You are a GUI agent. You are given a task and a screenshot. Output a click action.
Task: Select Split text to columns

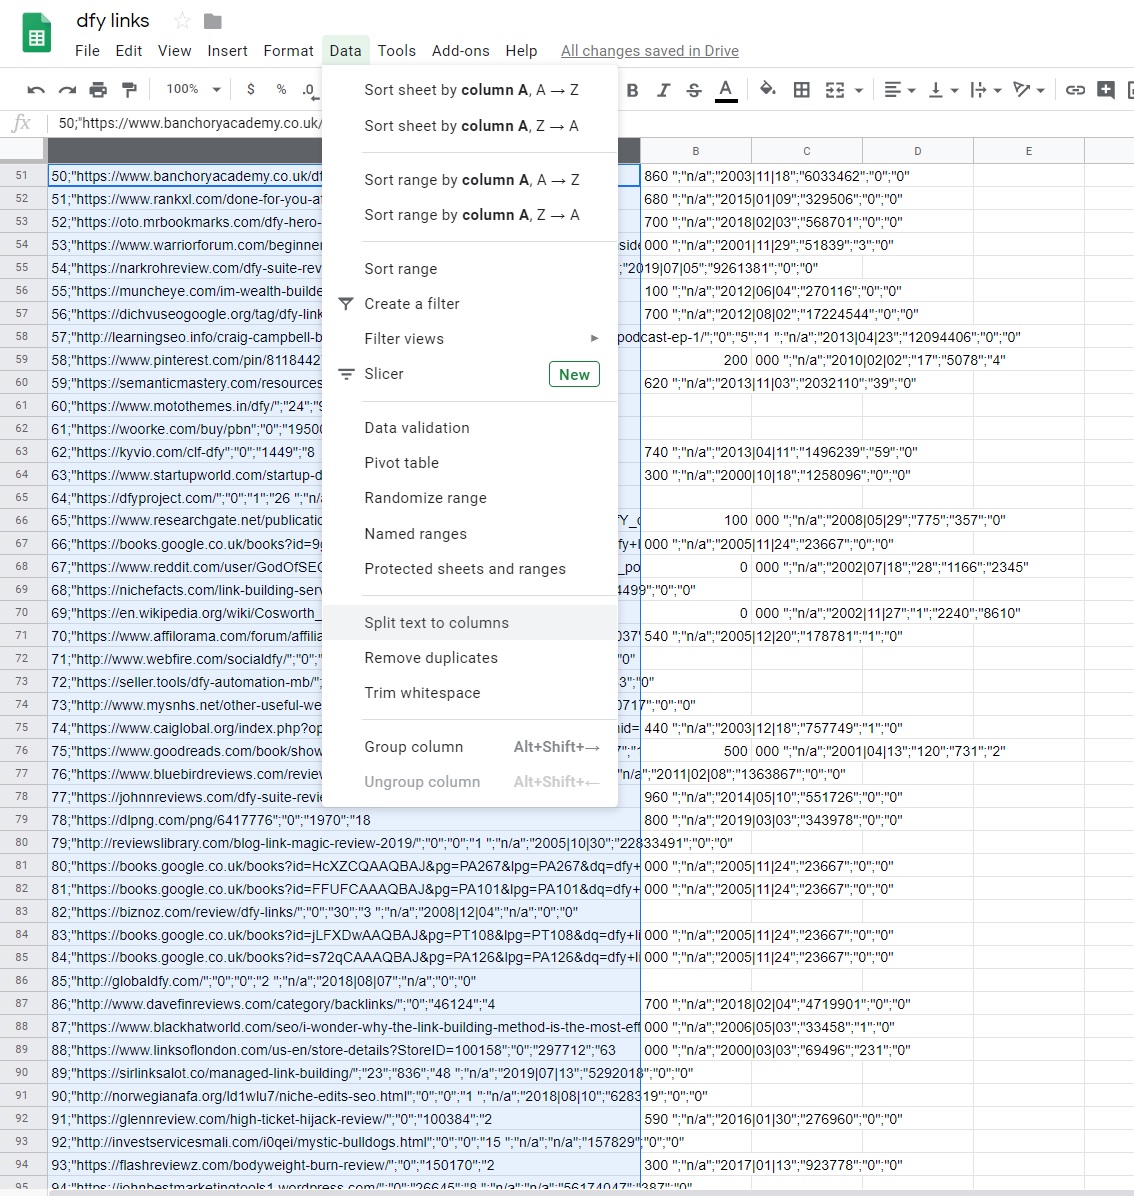(x=470, y=622)
